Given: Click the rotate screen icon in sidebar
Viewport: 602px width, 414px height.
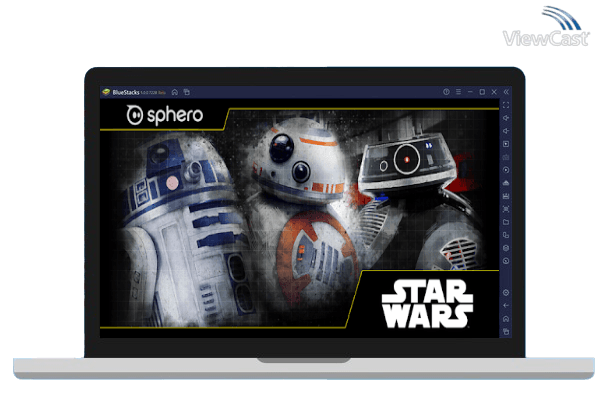Looking at the screenshot, I should [506, 235].
